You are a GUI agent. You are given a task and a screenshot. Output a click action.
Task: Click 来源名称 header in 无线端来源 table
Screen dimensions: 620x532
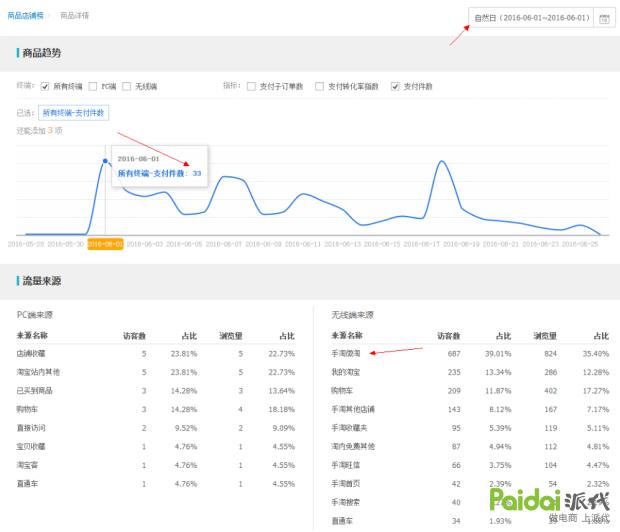[347, 335]
